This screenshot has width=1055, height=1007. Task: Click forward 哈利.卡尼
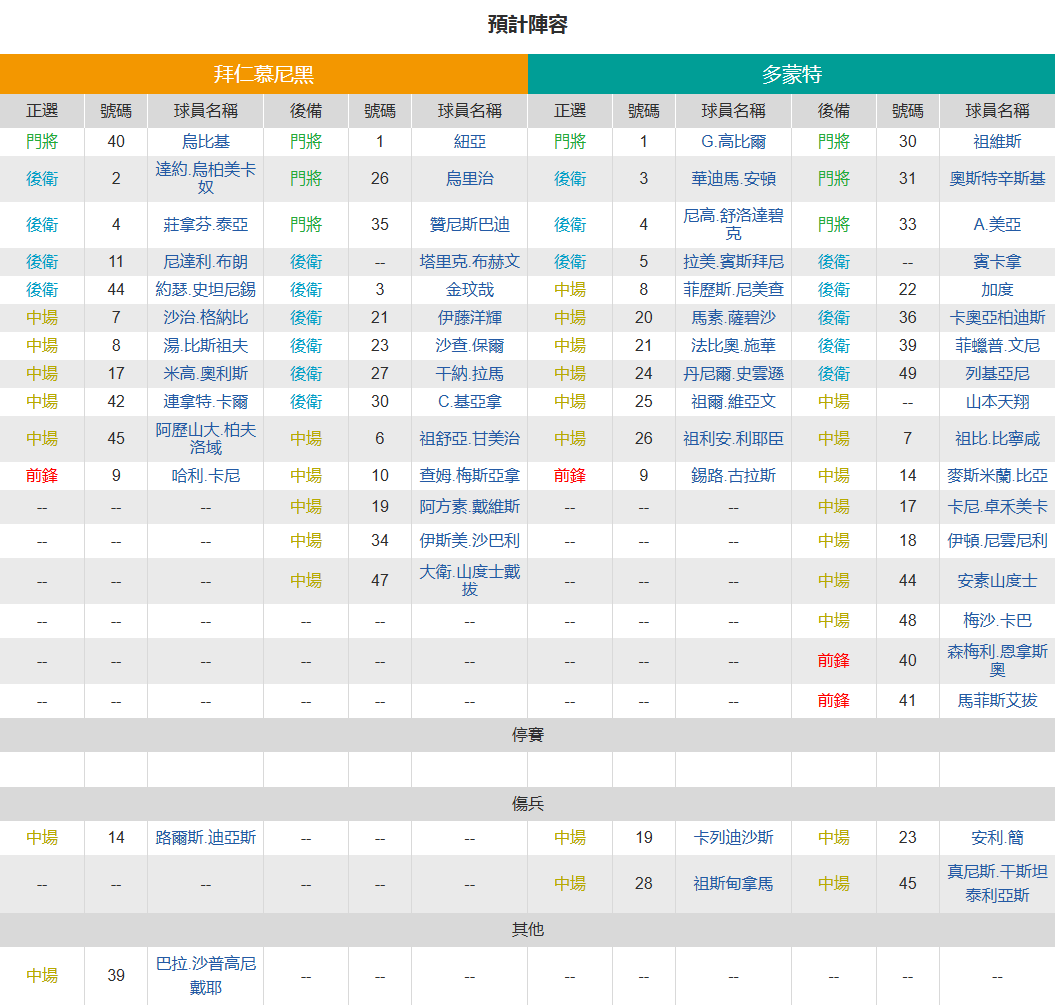coord(206,476)
